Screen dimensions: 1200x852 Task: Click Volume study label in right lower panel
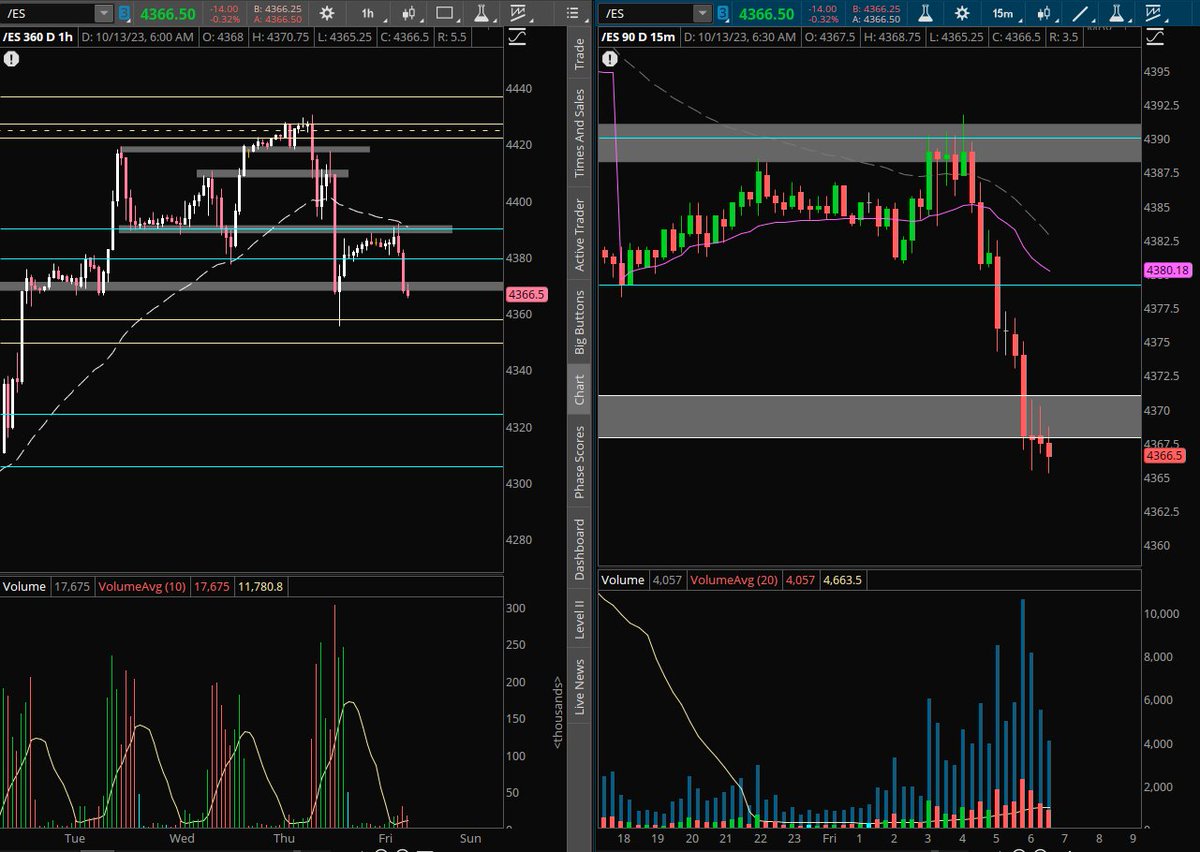point(622,579)
